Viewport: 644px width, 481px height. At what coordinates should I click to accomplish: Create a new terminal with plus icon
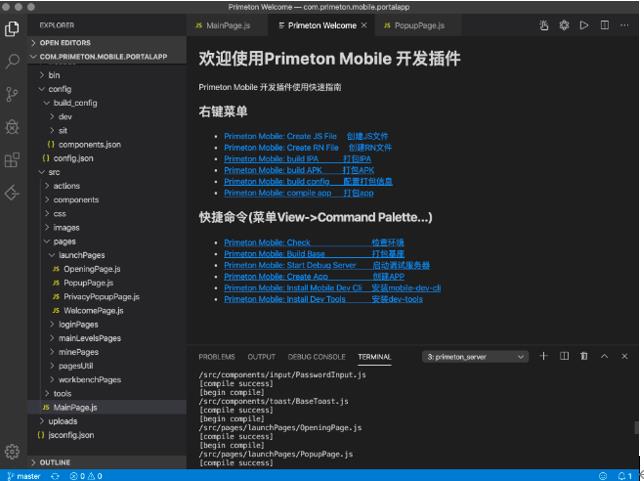(x=544, y=356)
